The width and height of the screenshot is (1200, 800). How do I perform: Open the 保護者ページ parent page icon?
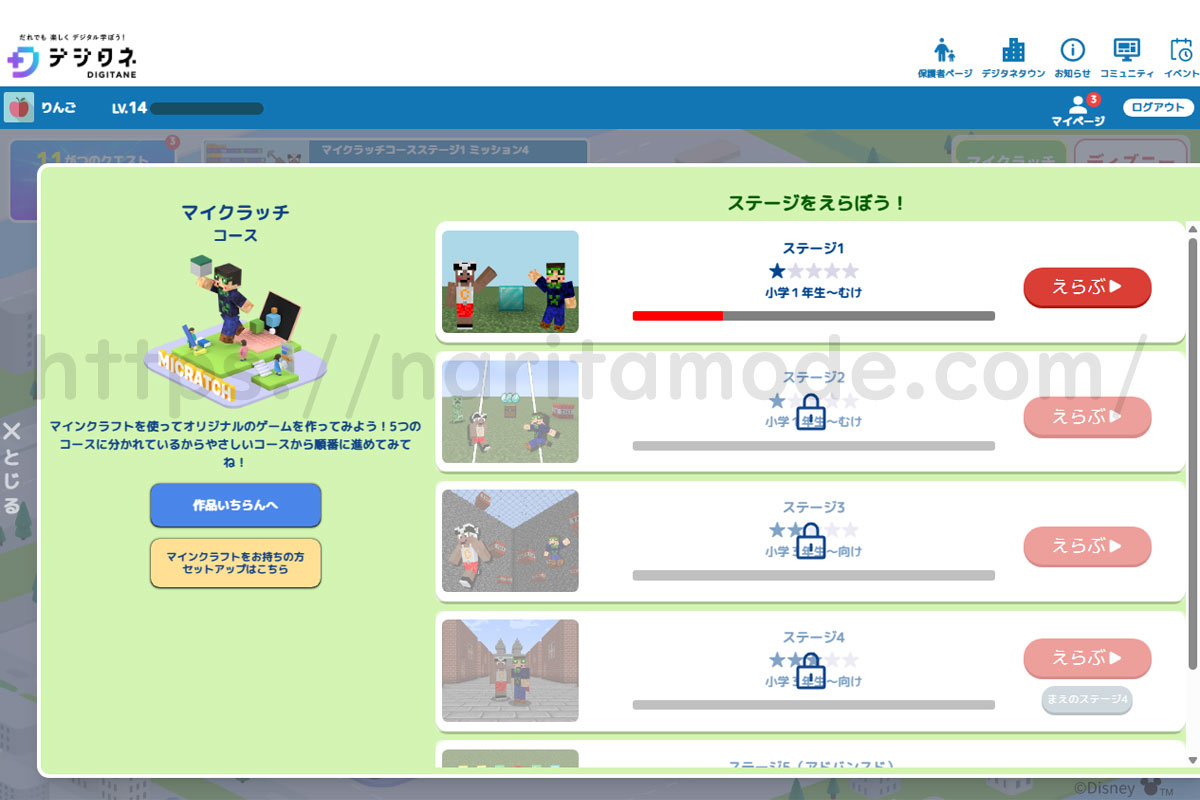click(944, 52)
